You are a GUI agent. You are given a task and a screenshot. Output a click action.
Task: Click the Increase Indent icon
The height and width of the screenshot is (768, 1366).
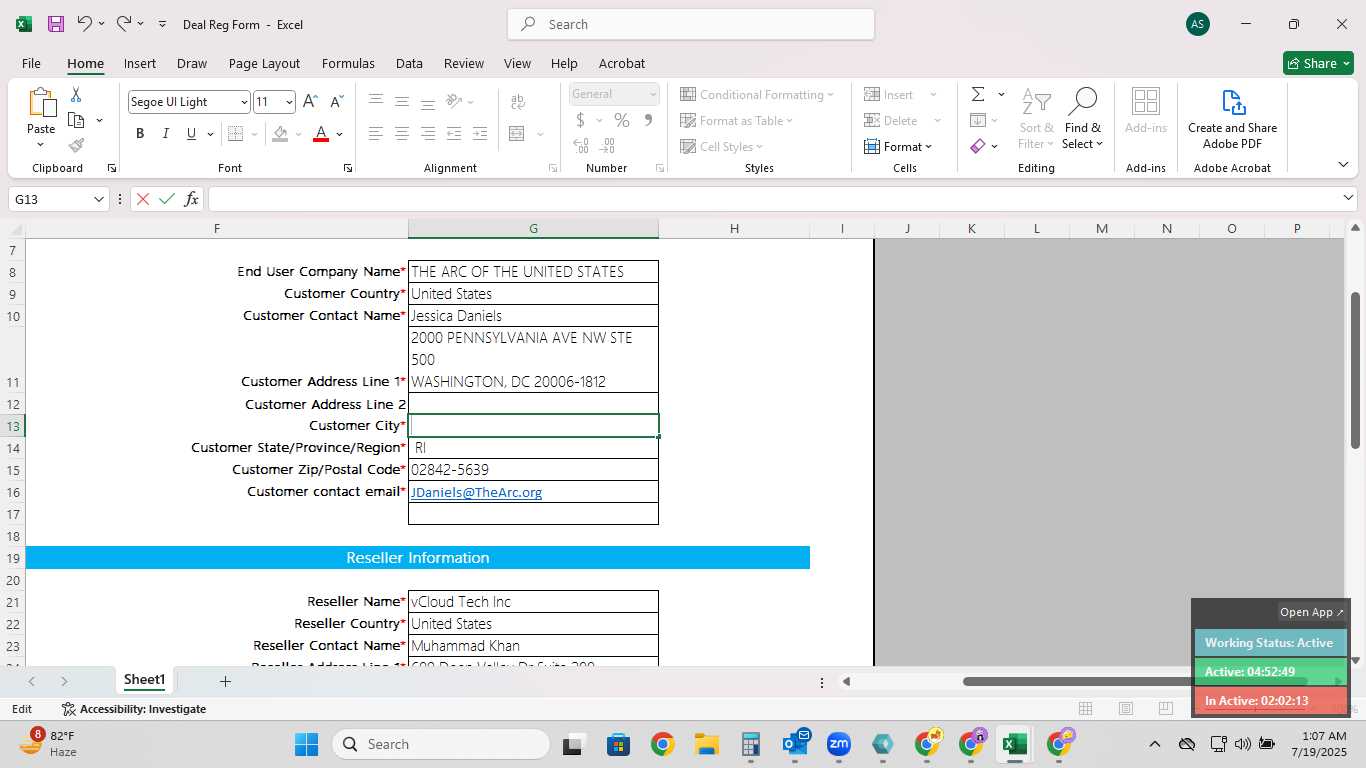480,134
